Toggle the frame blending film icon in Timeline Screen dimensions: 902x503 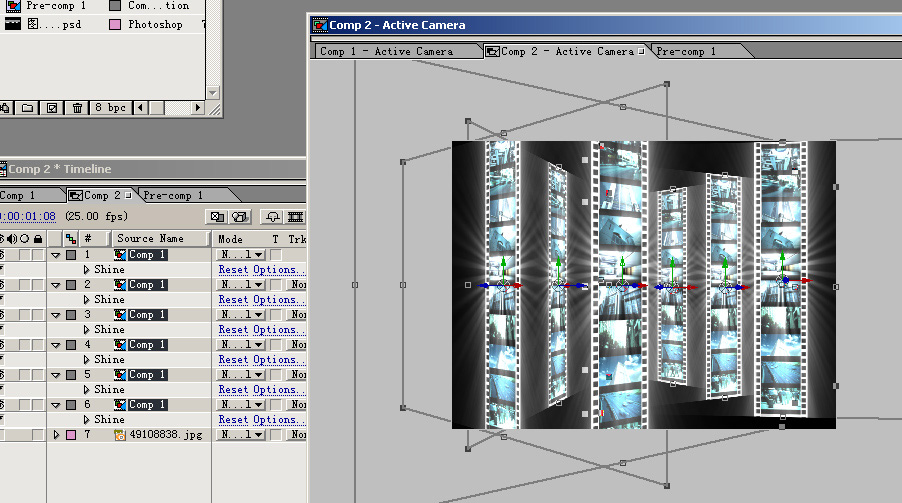click(x=296, y=216)
